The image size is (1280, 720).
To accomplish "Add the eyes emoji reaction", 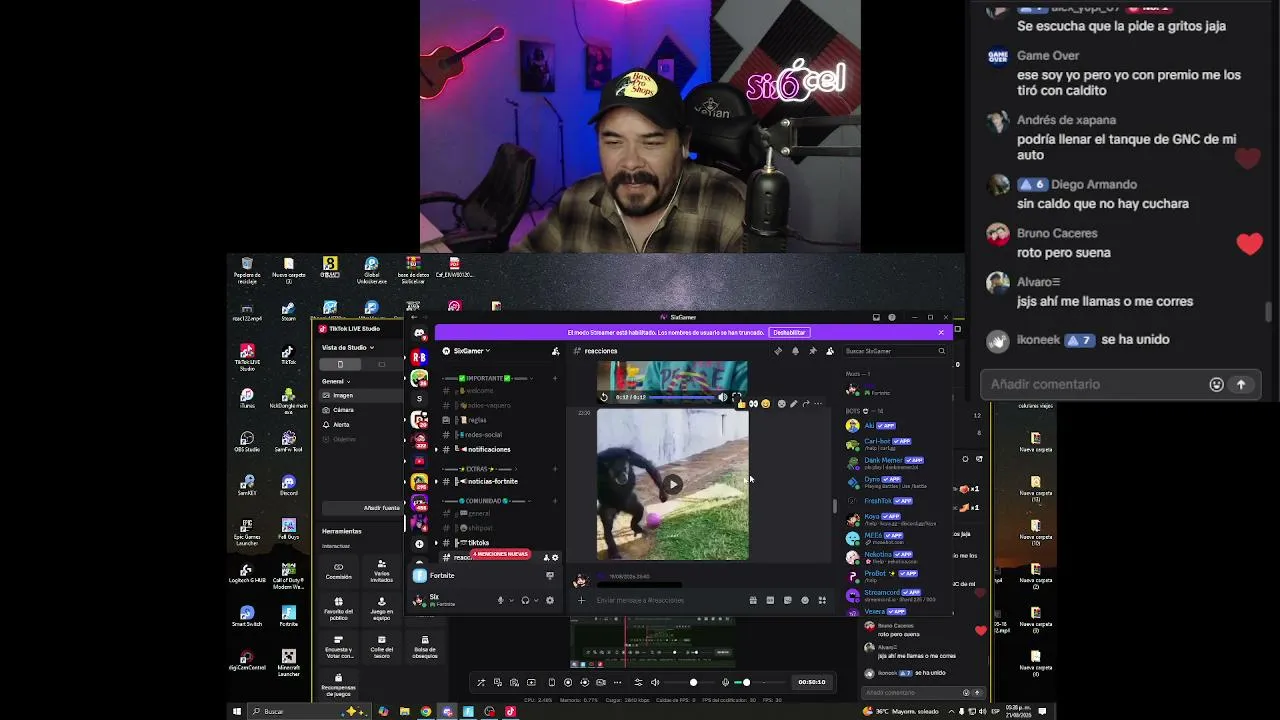I will coord(754,404).
